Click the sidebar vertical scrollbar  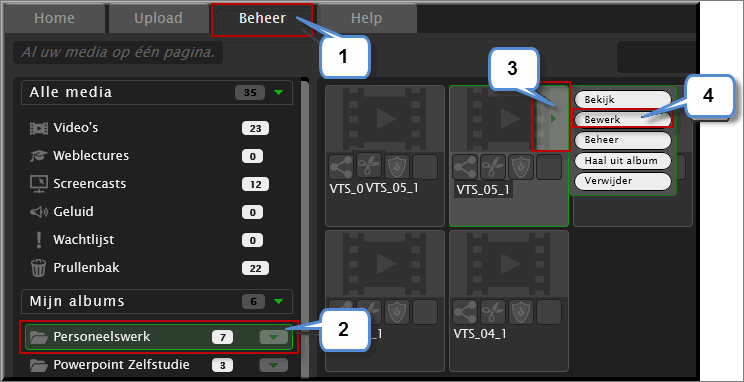coord(305,228)
